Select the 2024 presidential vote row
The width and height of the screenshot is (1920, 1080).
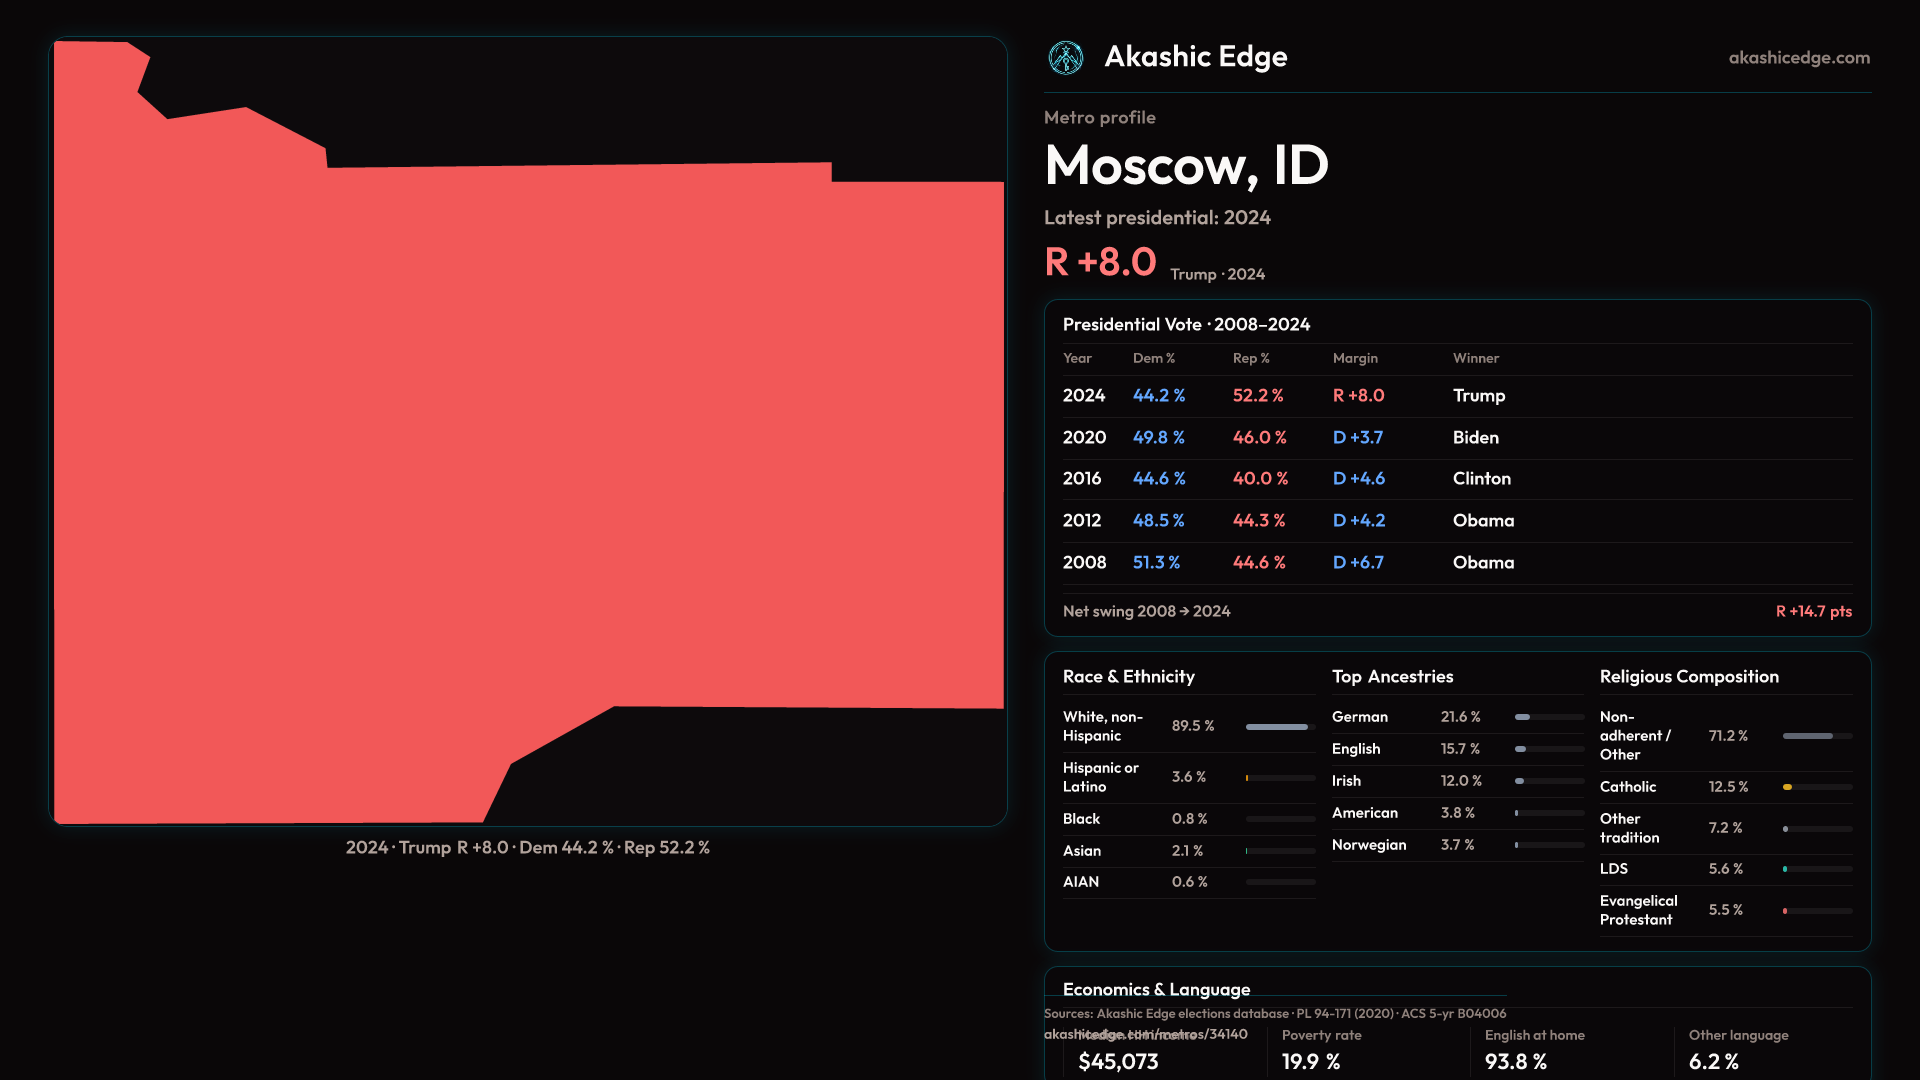click(1456, 396)
